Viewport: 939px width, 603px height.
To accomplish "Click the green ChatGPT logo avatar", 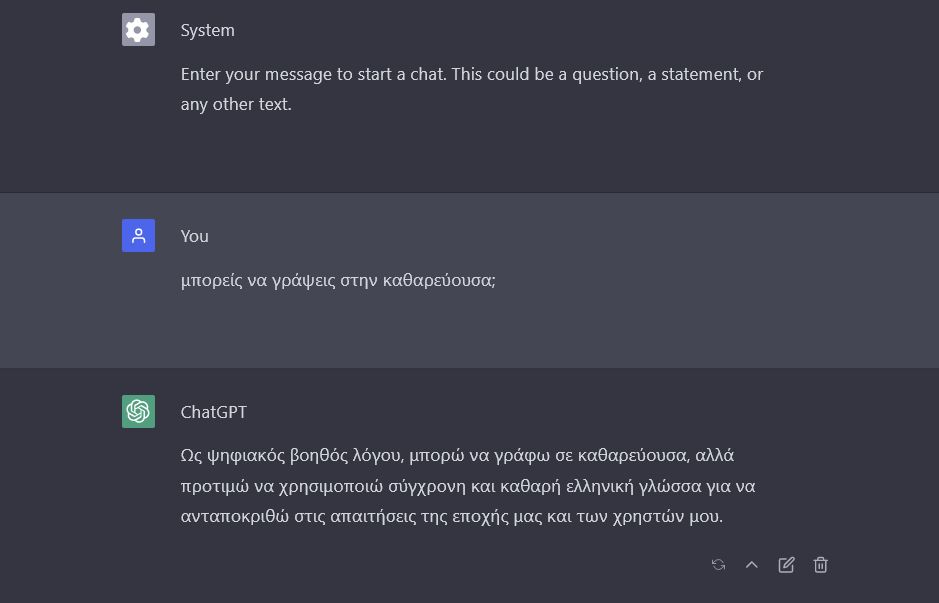I will [138, 412].
